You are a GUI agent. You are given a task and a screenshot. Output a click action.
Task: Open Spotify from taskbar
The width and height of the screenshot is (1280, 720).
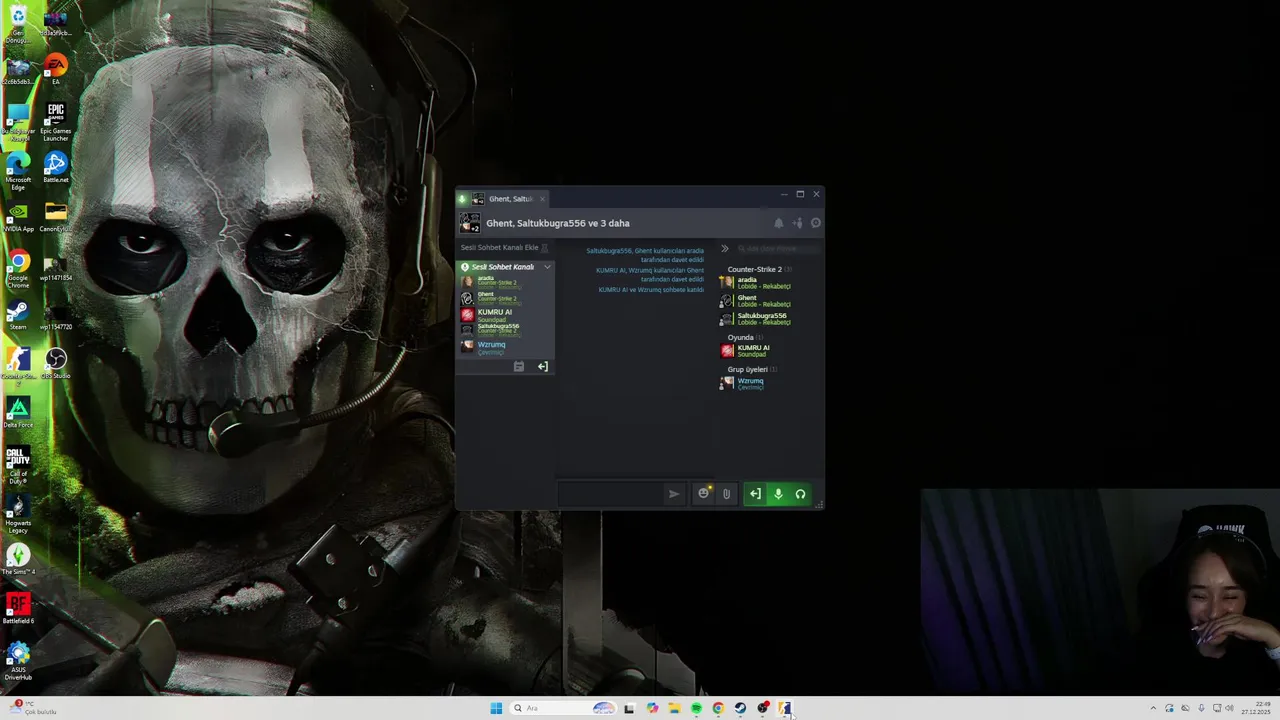click(696, 708)
